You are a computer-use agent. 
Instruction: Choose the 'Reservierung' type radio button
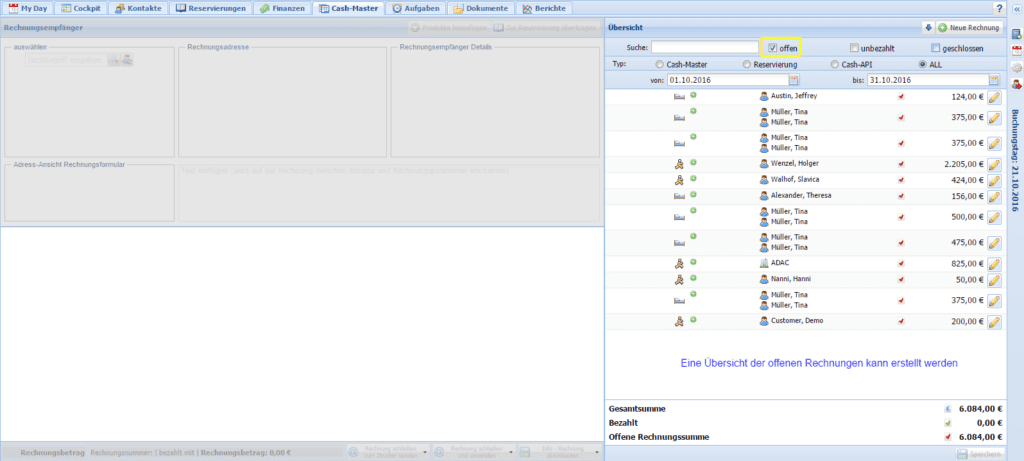point(746,64)
